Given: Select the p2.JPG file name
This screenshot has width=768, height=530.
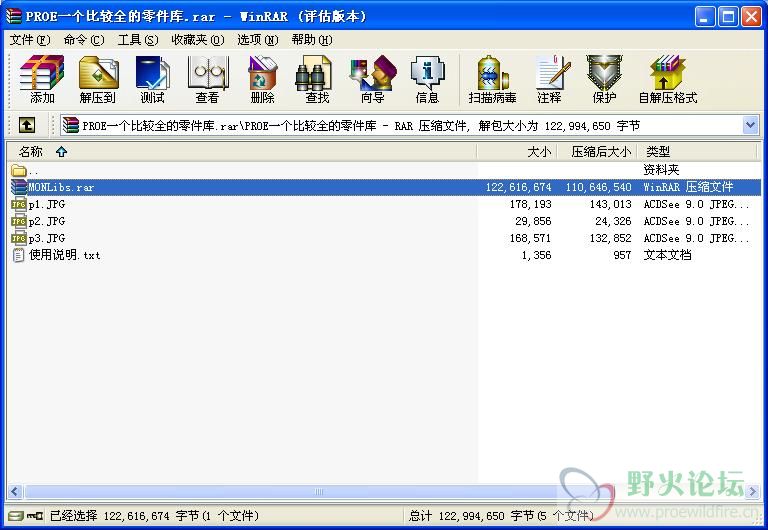Looking at the screenshot, I should 47,221.
